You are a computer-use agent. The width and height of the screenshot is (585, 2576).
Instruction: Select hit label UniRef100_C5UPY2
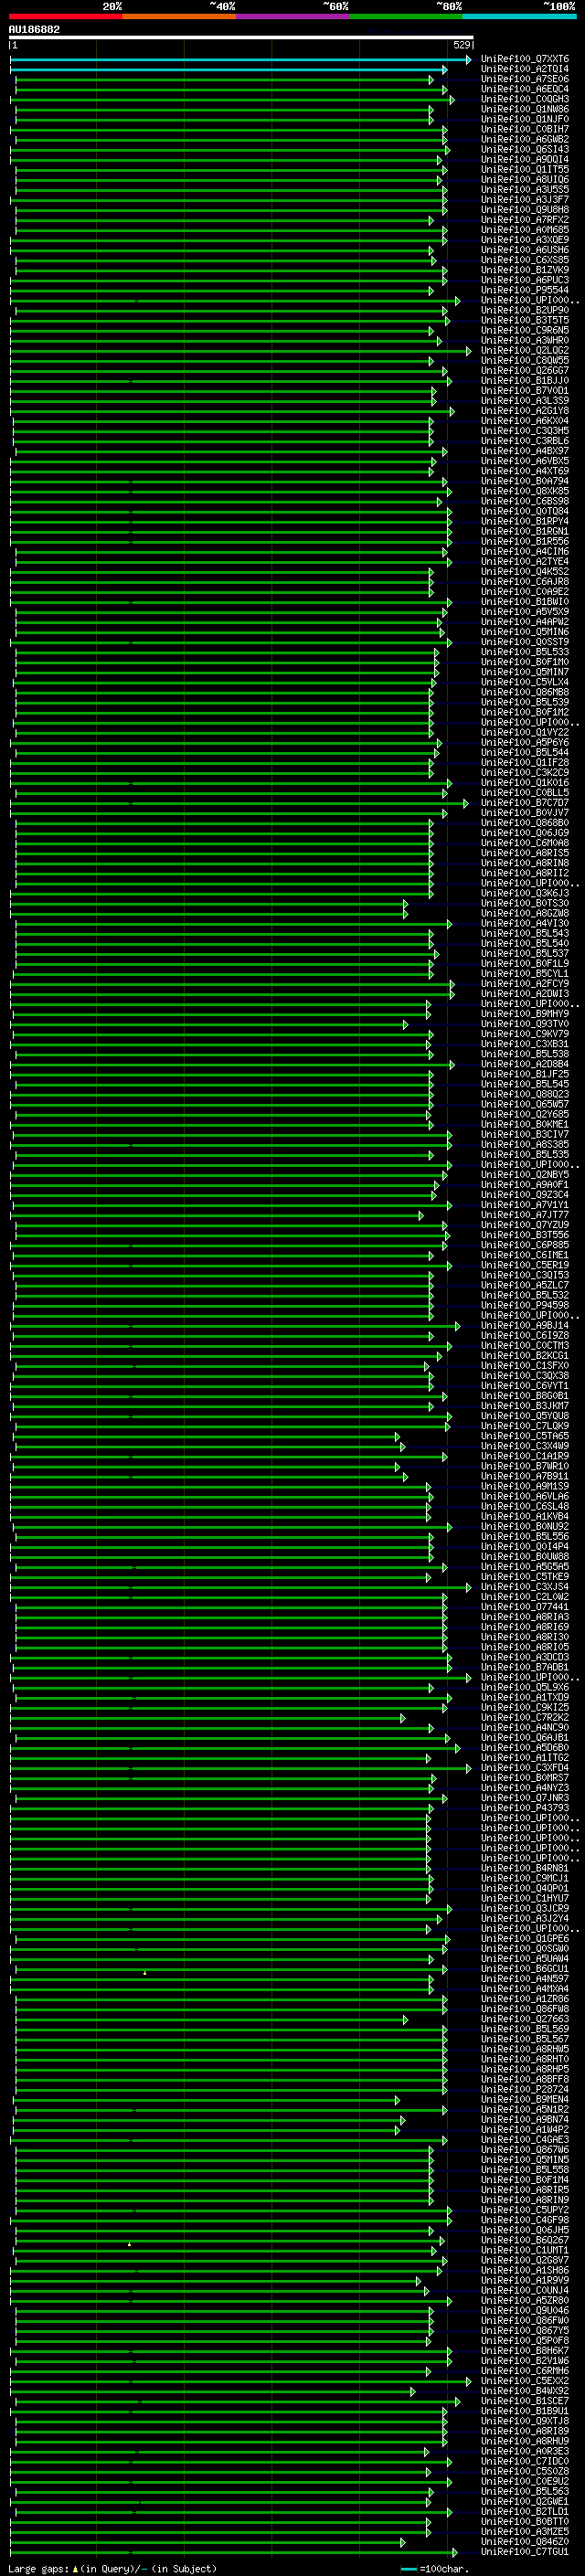point(525,2210)
